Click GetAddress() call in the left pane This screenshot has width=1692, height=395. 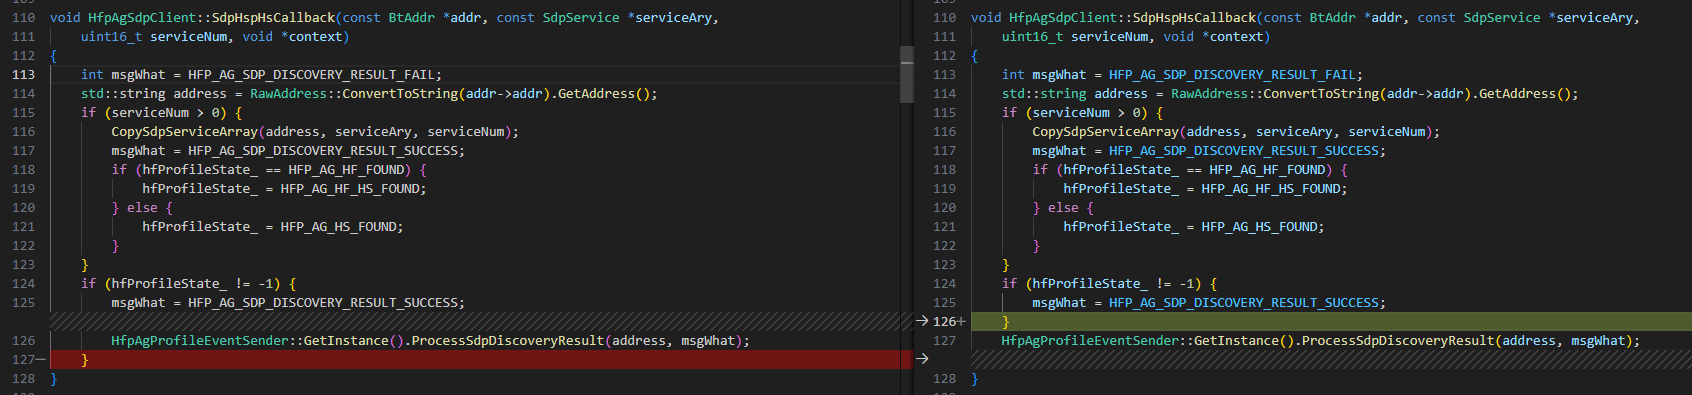coord(604,94)
